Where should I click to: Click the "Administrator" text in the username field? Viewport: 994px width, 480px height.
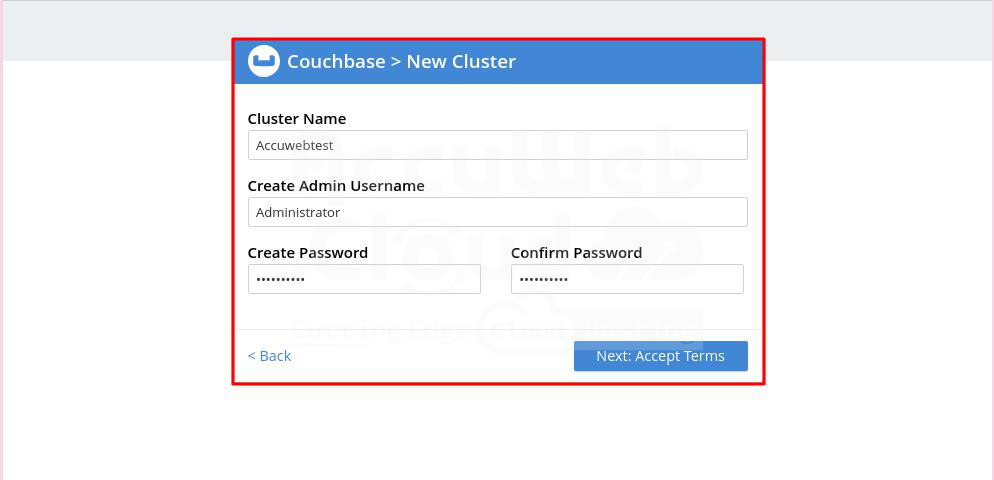tap(298, 212)
